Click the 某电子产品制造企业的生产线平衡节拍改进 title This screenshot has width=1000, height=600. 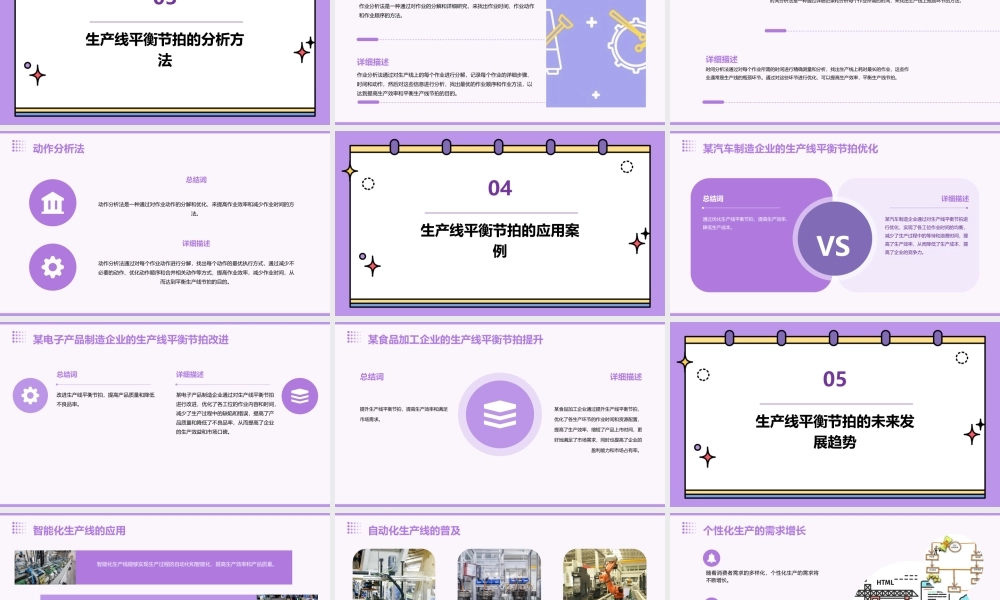click(131, 340)
